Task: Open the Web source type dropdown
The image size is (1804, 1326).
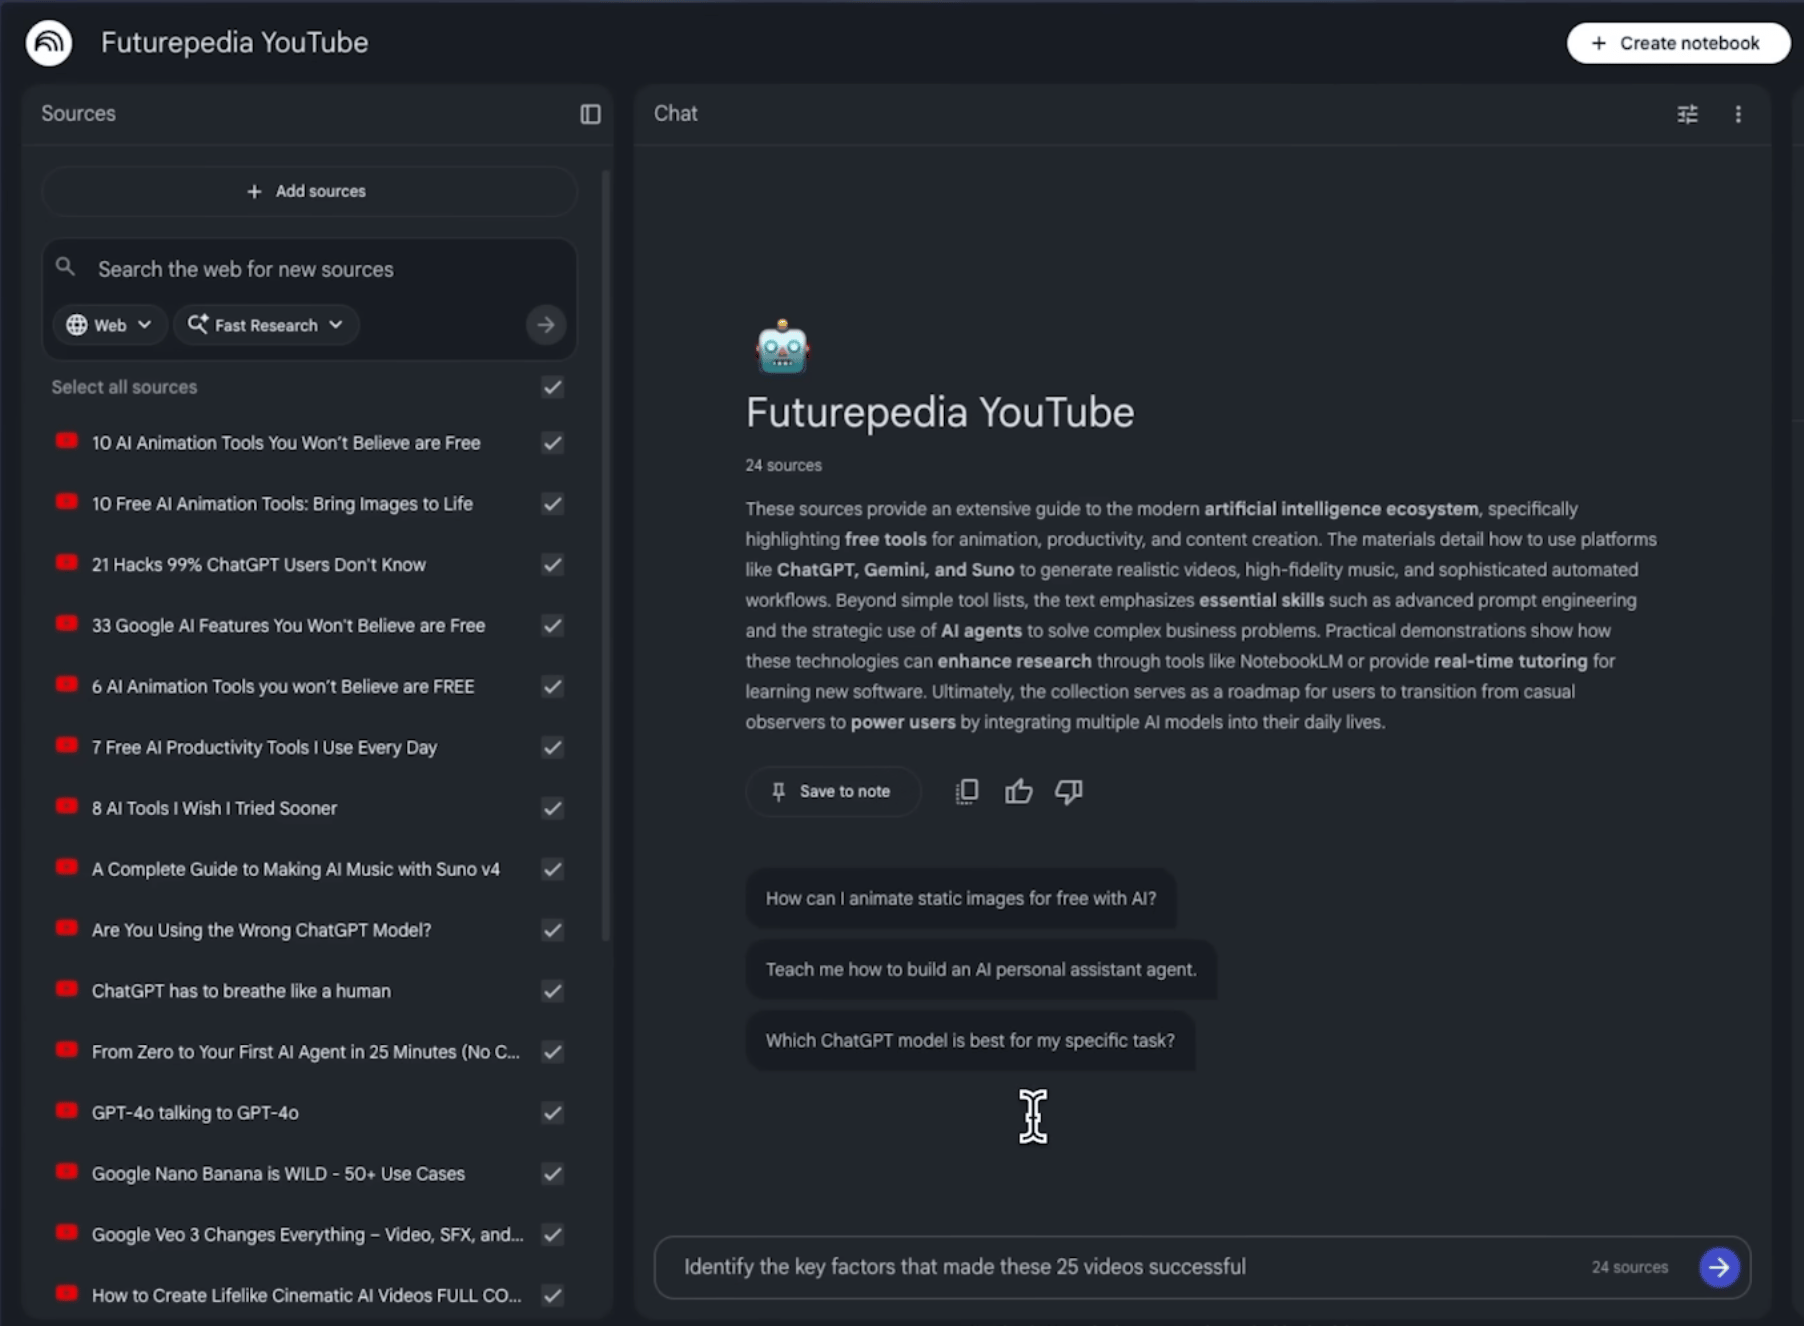Action: tap(109, 325)
